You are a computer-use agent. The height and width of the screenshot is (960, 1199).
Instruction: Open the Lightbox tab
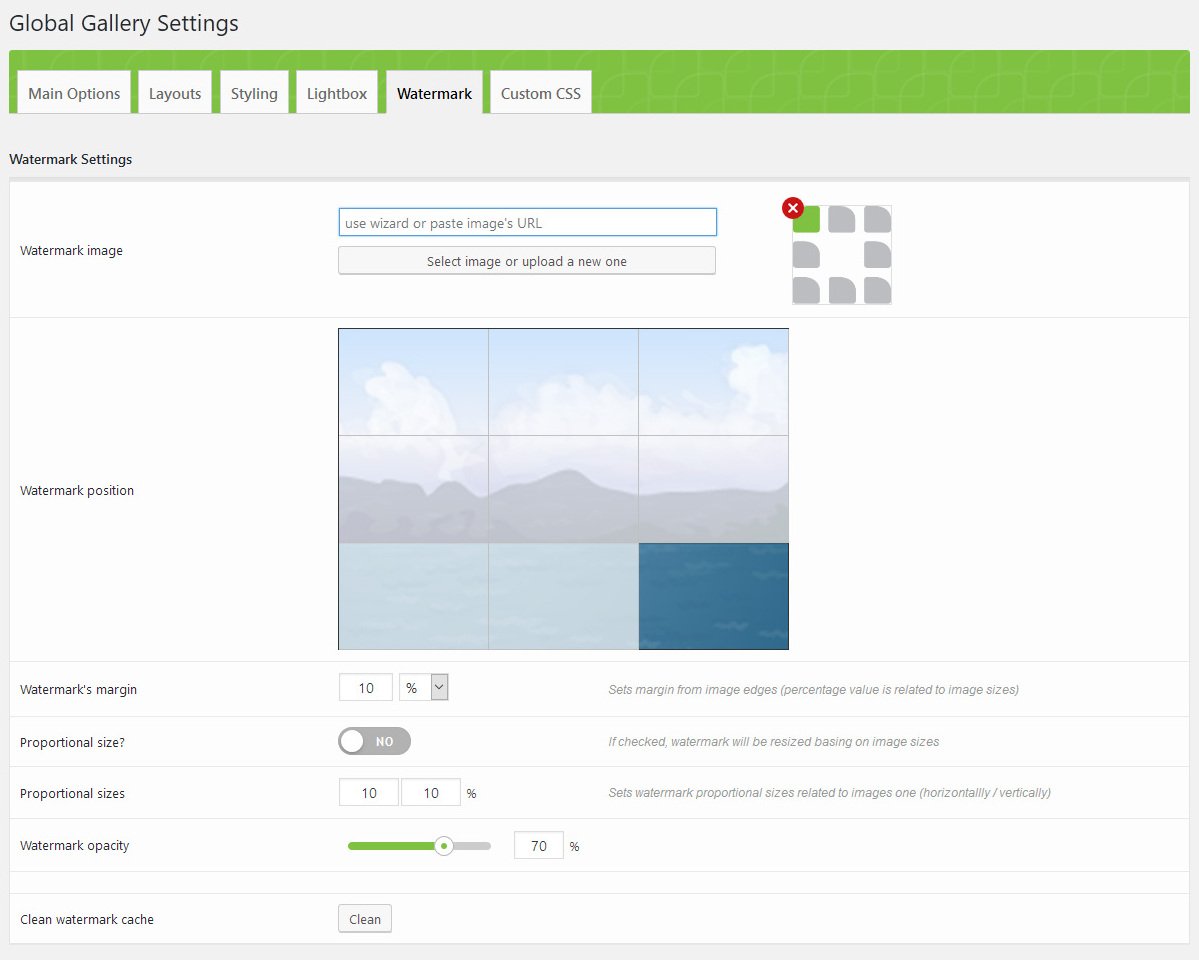point(337,93)
